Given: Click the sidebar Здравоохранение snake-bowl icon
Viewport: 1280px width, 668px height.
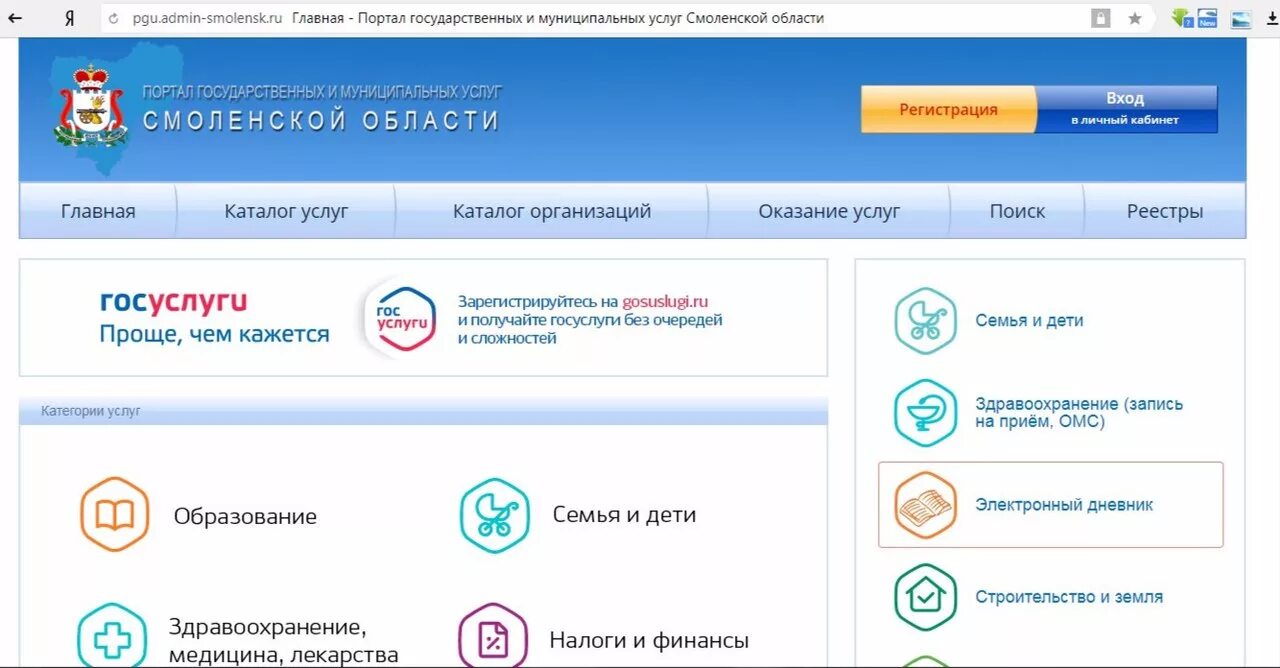Looking at the screenshot, I should [924, 412].
